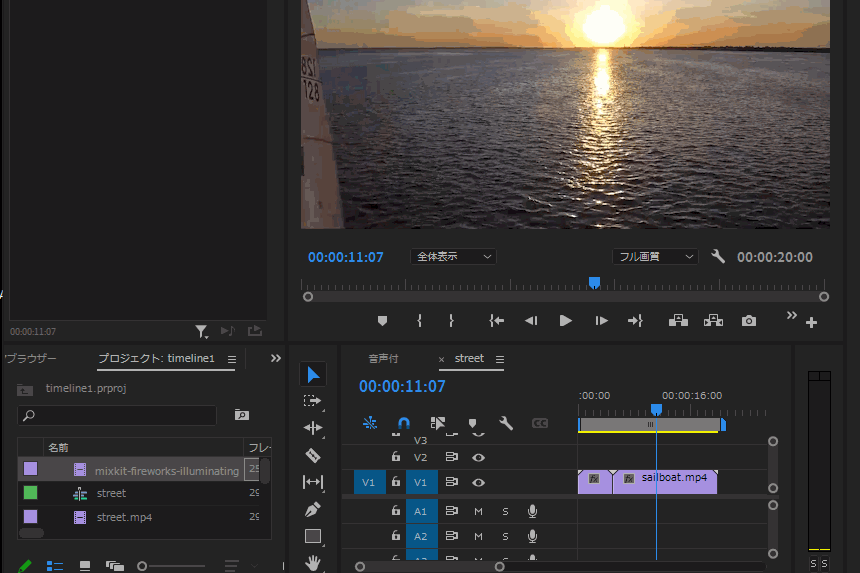Click Mark Out bracket button
Screen dimensions: 860x573
(x=451, y=321)
